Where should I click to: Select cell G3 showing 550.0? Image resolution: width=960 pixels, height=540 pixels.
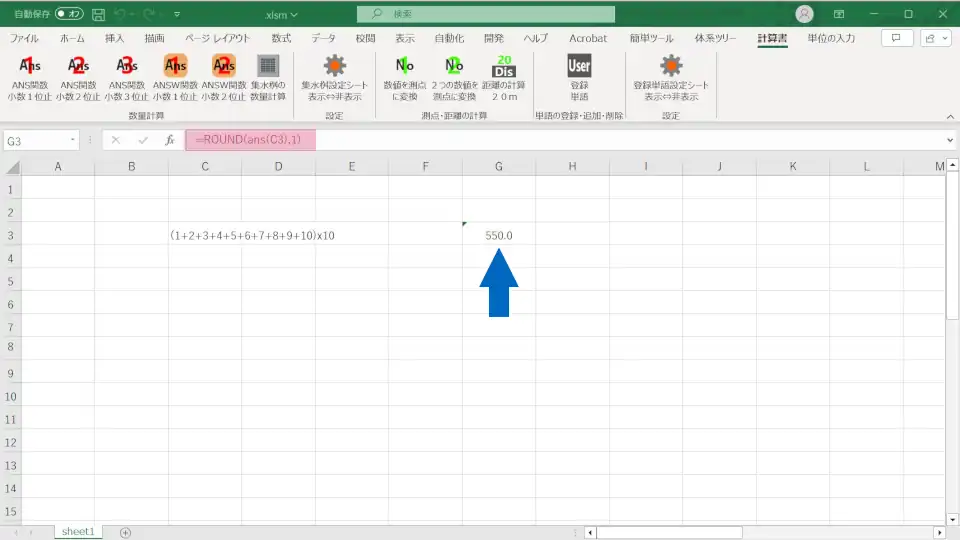click(498, 235)
